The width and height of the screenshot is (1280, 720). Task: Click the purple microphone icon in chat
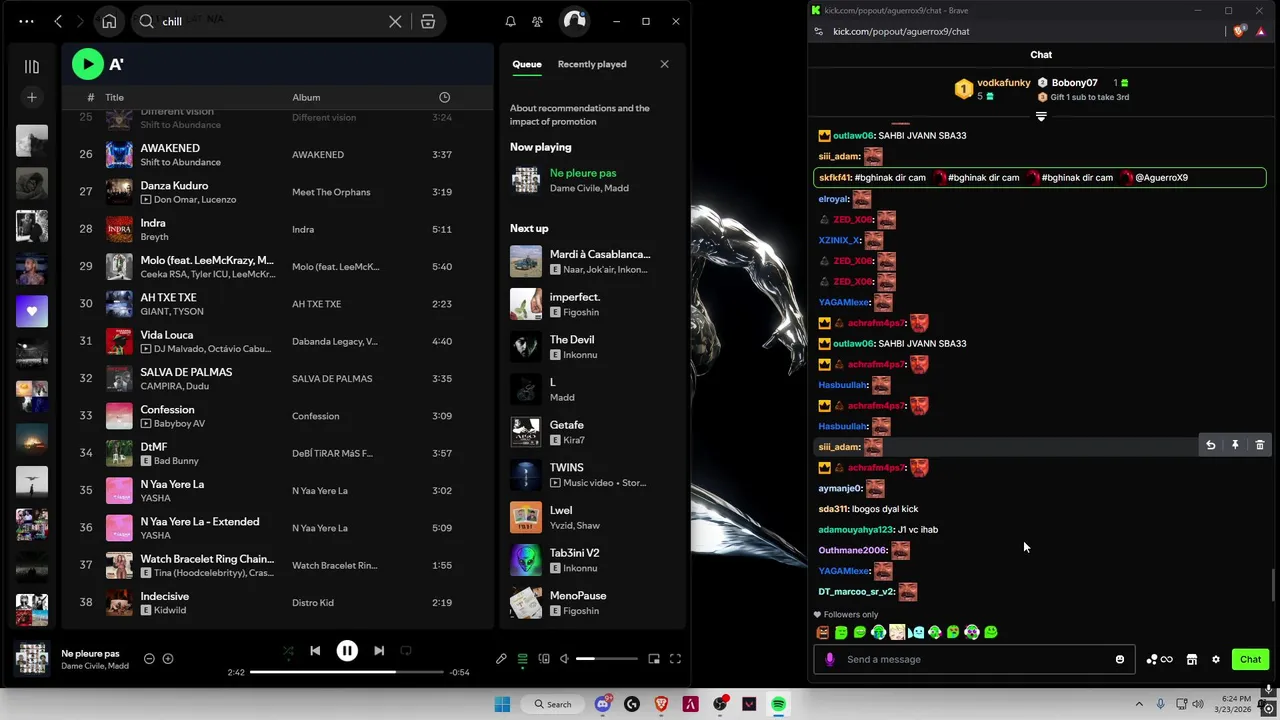[x=830, y=660]
